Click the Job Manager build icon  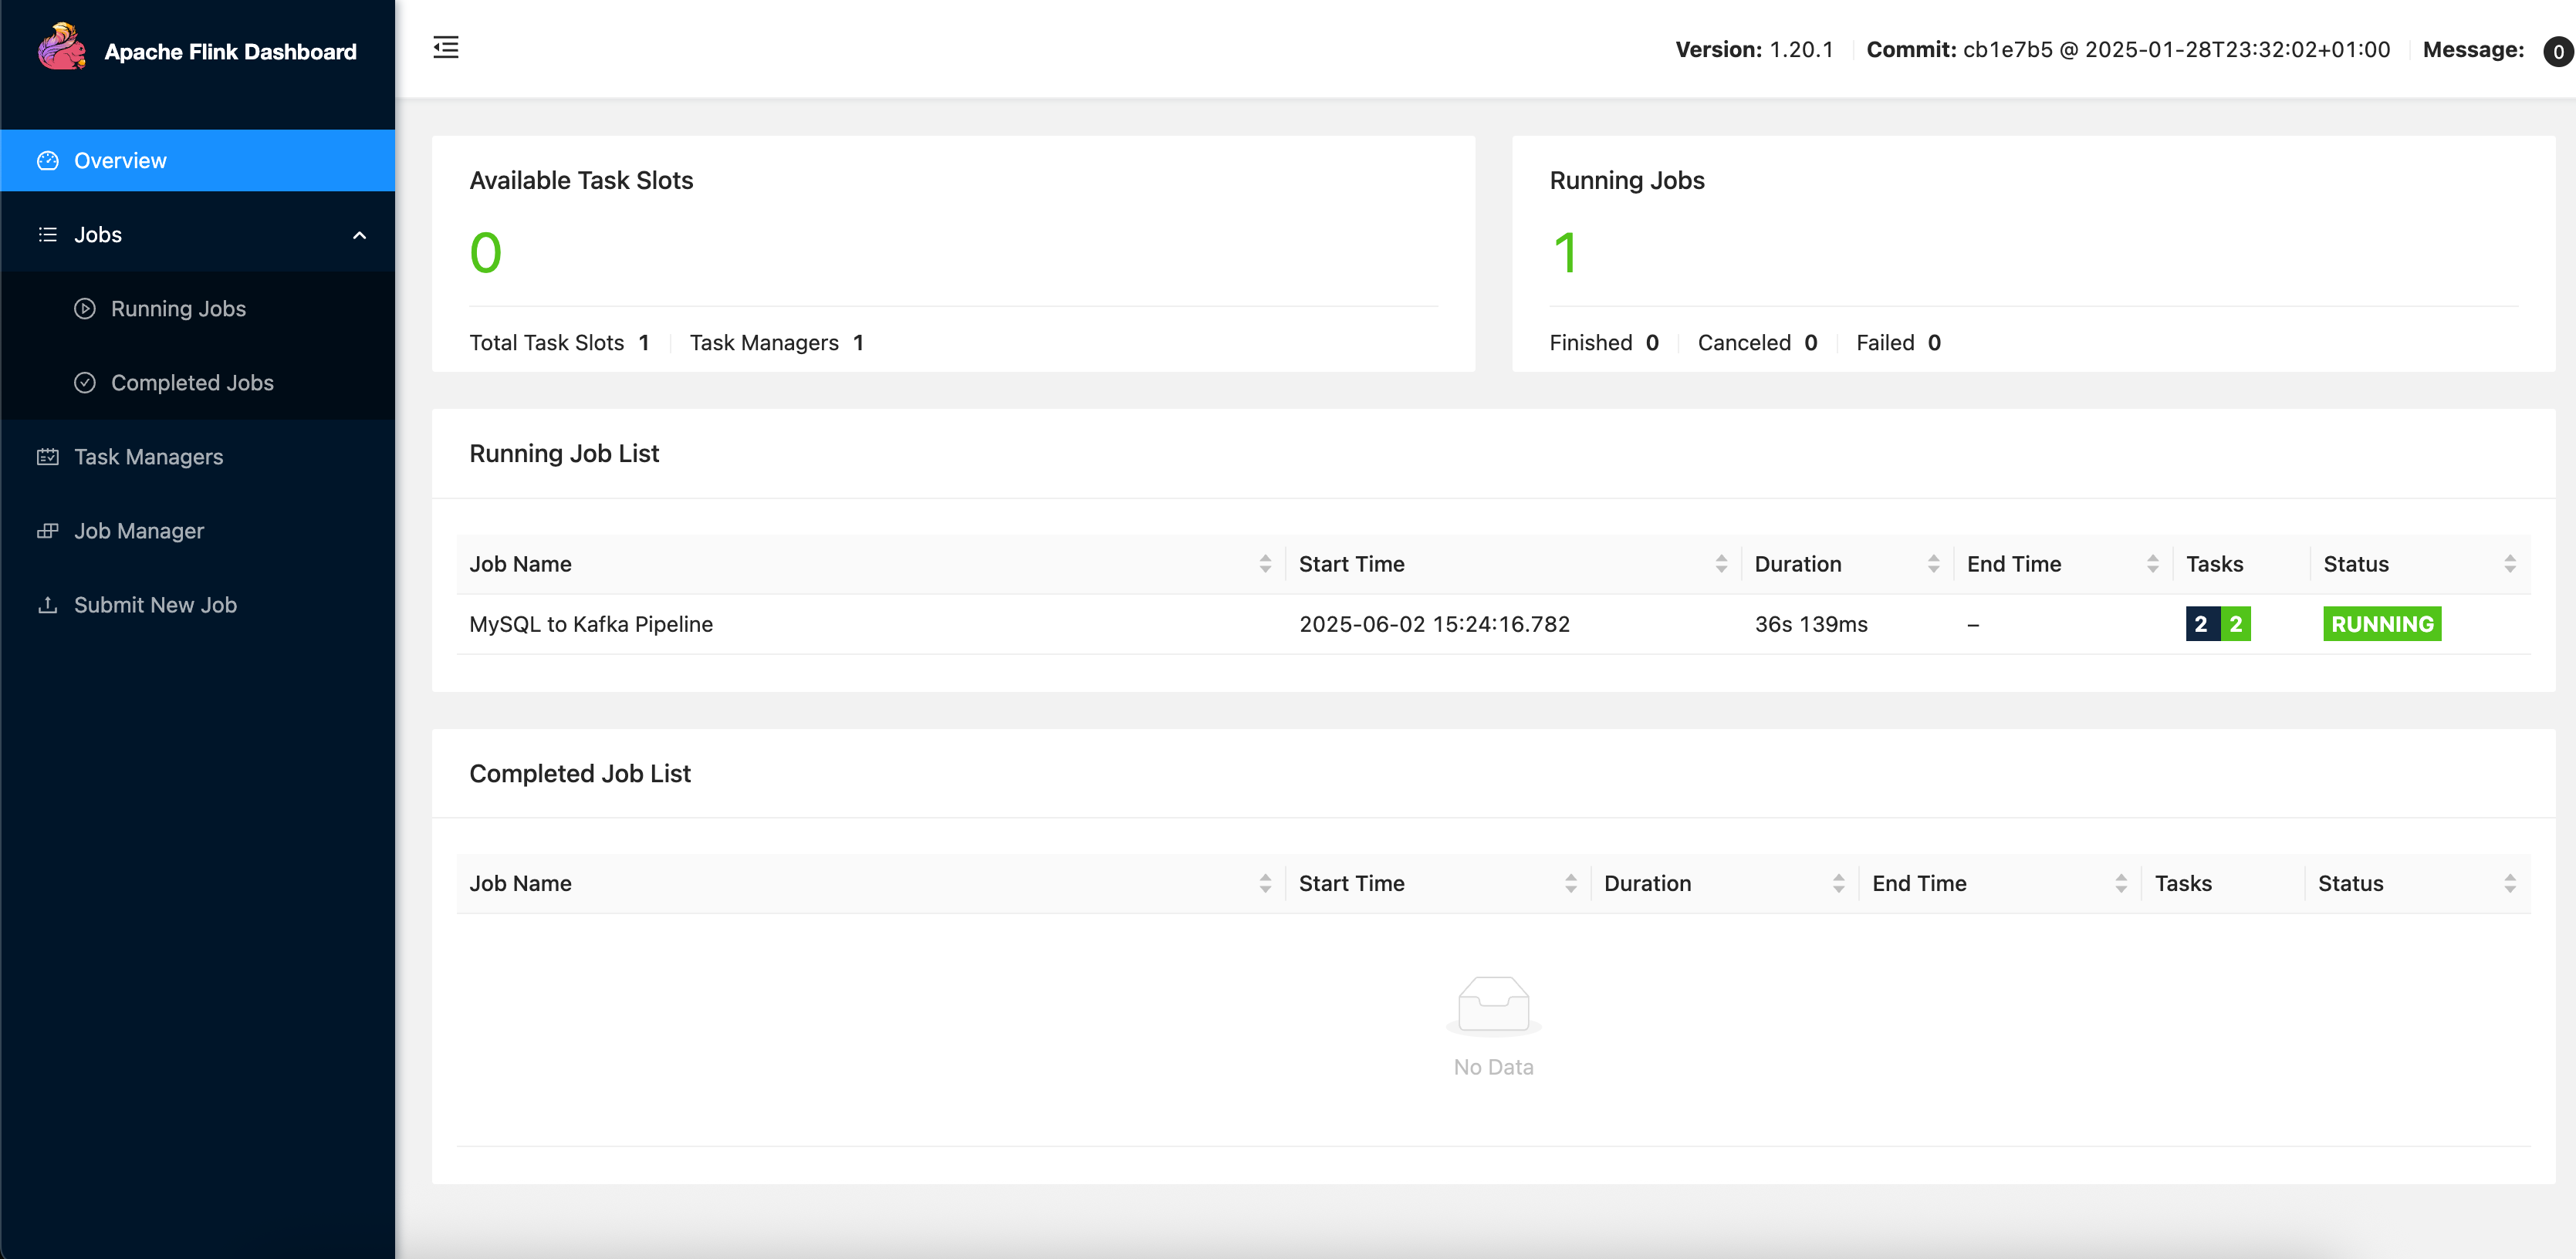coord(48,531)
